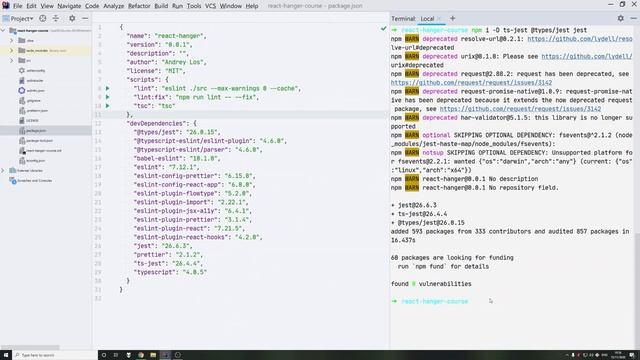Open Chrome from the taskbar
Screen dimensions: 640x360
pyautogui.click(x=141, y=355)
